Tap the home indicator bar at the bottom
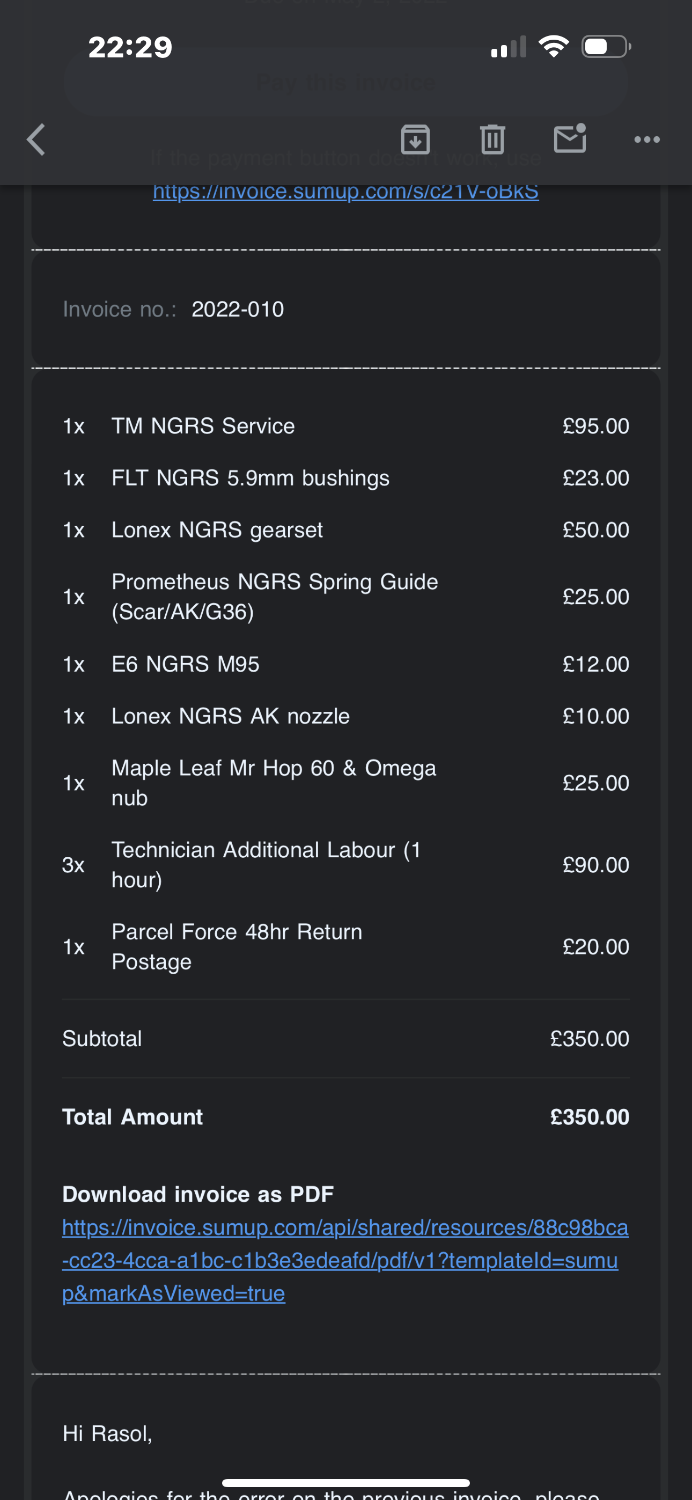 (346, 1482)
